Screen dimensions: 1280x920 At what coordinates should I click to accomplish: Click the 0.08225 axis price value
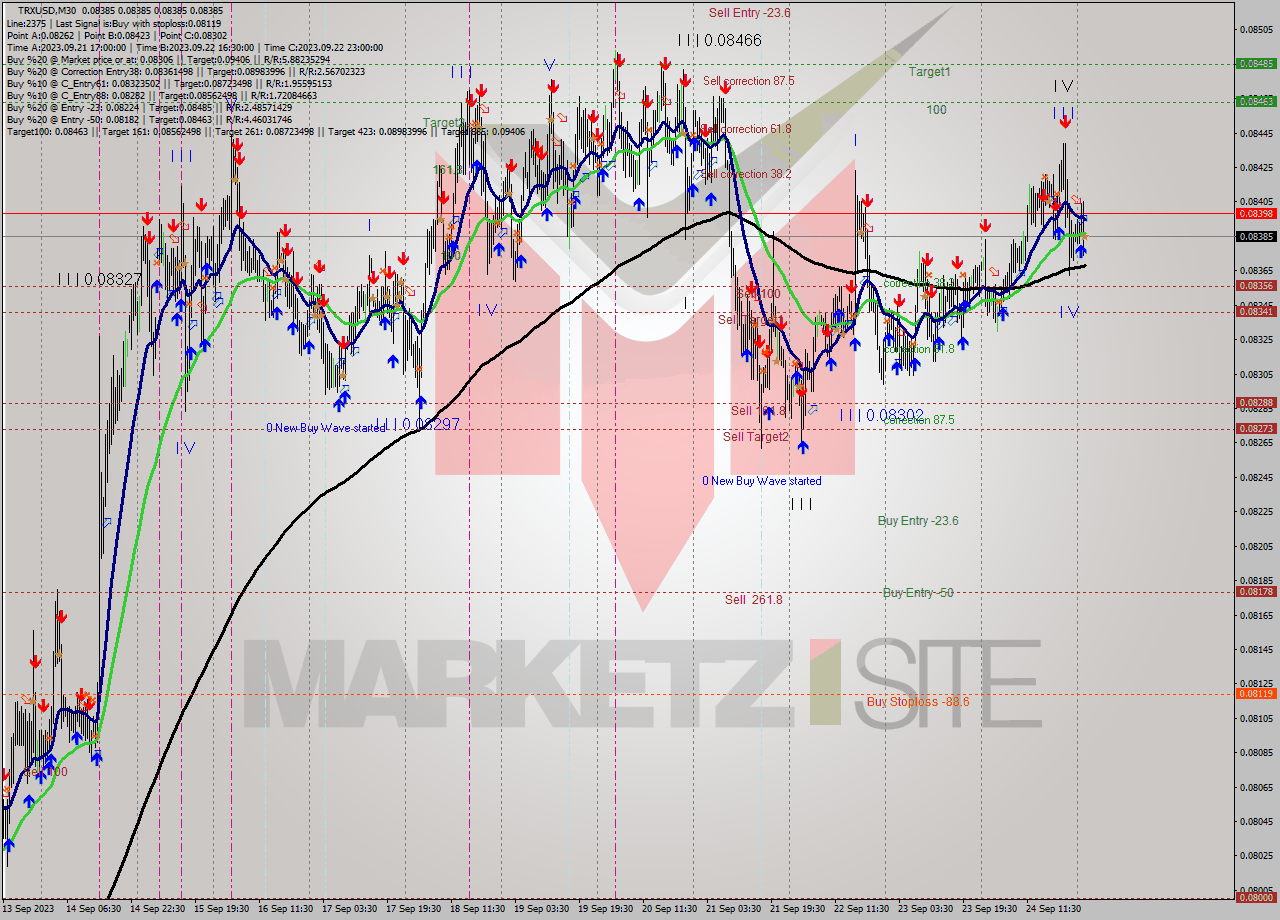tap(1256, 511)
